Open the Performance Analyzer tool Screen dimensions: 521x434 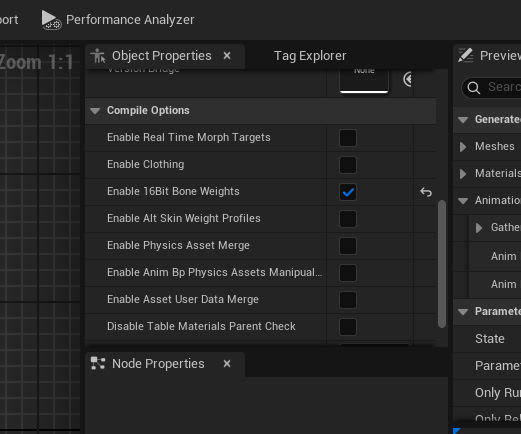click(118, 20)
